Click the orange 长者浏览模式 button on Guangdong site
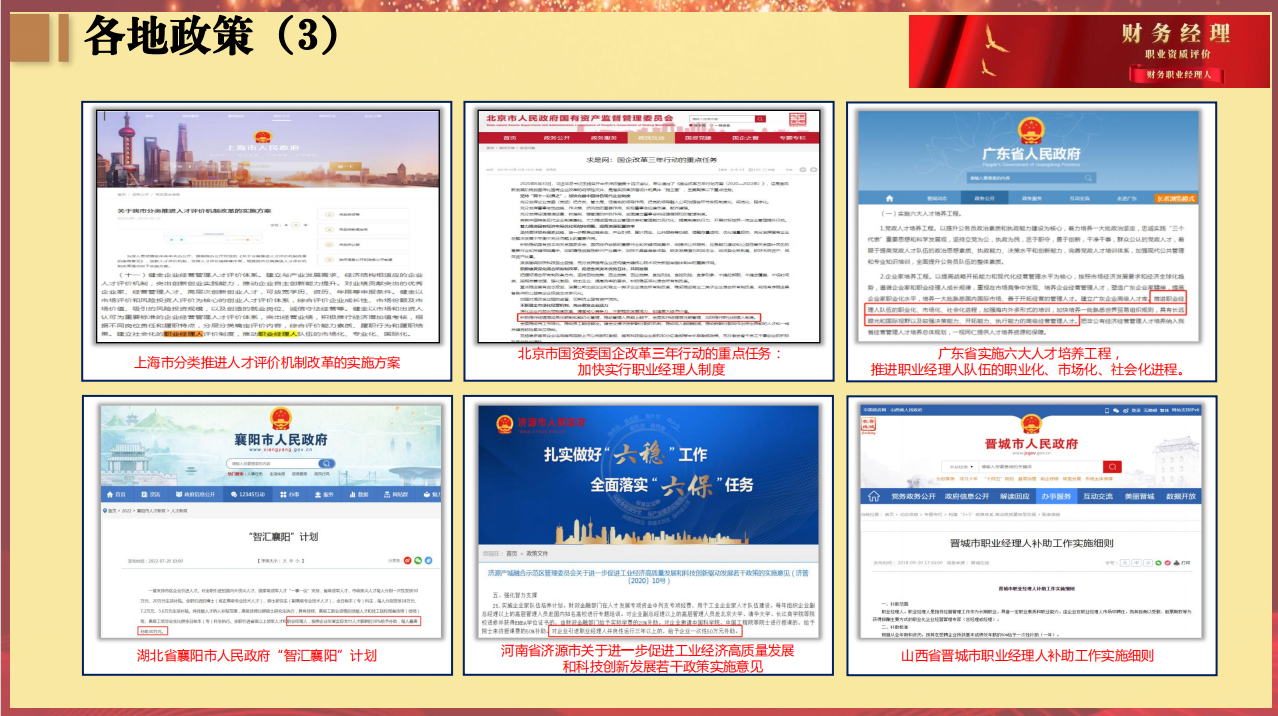Image resolution: width=1278 pixels, height=716 pixels. pos(1176,198)
